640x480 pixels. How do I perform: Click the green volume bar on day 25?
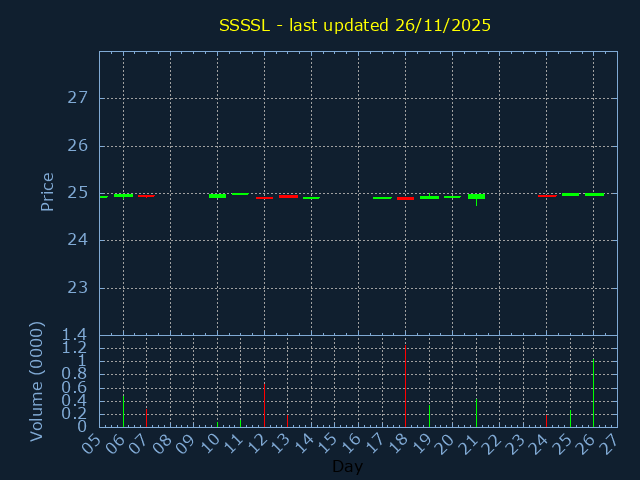570,418
